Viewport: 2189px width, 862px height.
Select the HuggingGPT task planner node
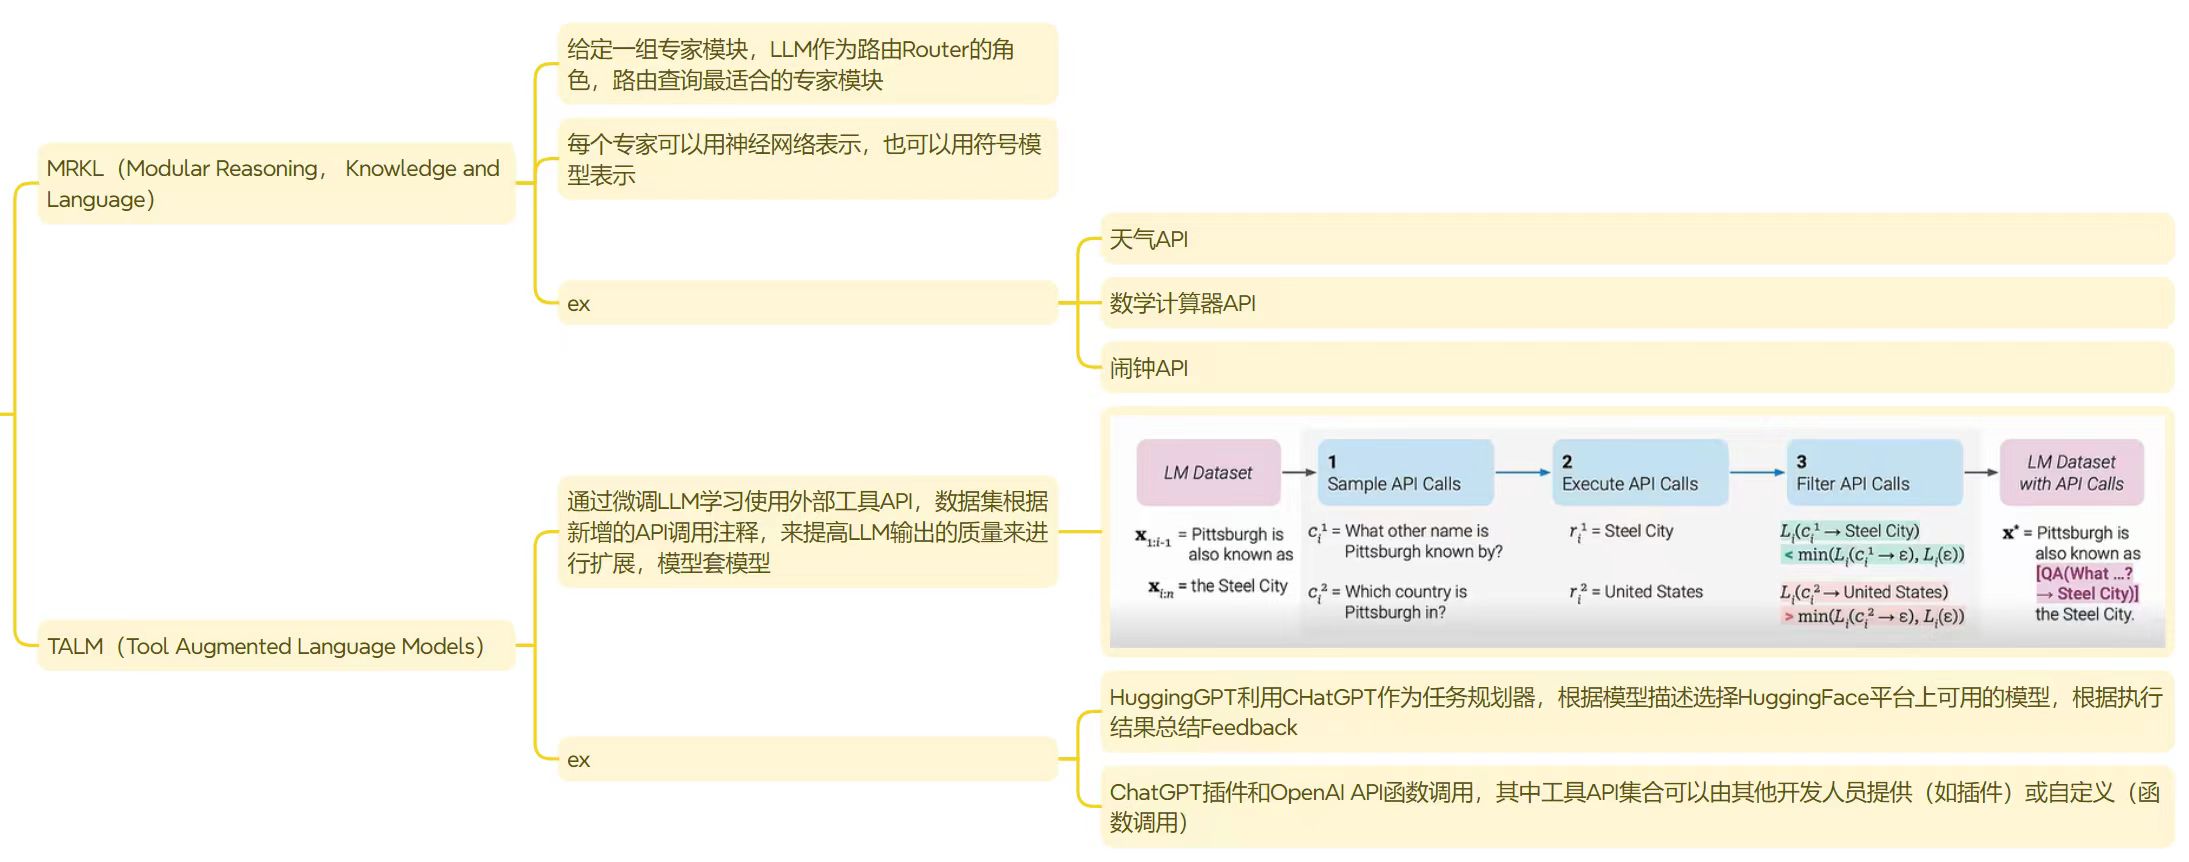pos(1636,712)
